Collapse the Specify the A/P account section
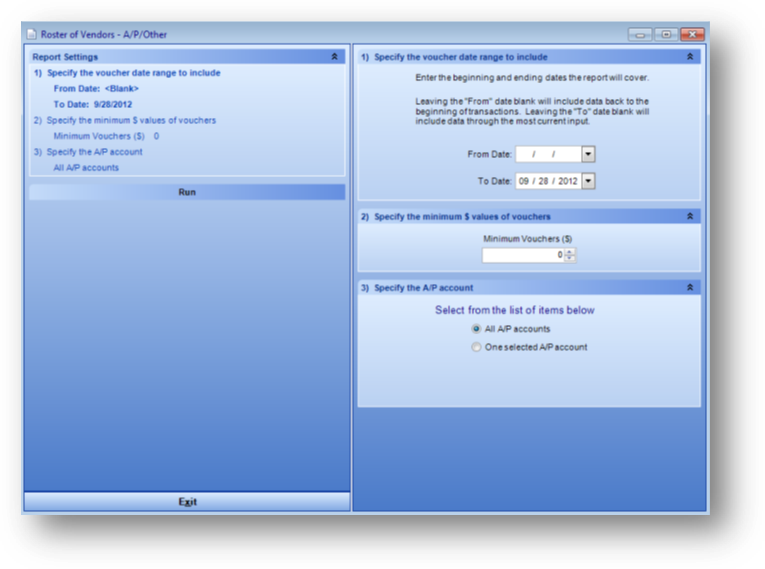 pos(690,287)
